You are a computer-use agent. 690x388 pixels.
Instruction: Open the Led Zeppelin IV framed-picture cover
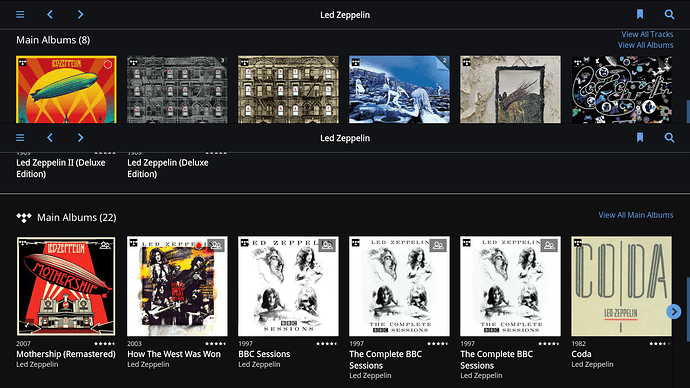point(510,89)
